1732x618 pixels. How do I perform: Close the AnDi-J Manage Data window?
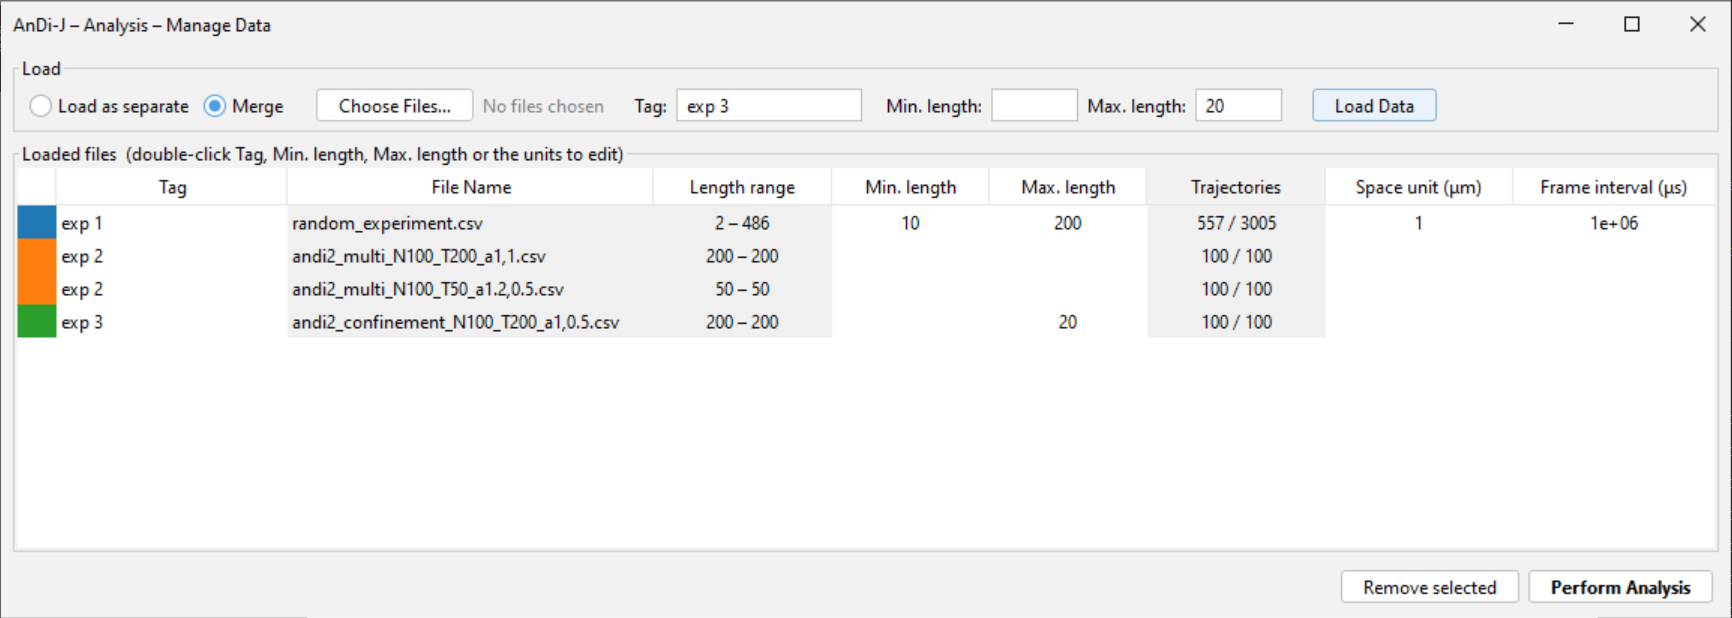coord(1698,24)
